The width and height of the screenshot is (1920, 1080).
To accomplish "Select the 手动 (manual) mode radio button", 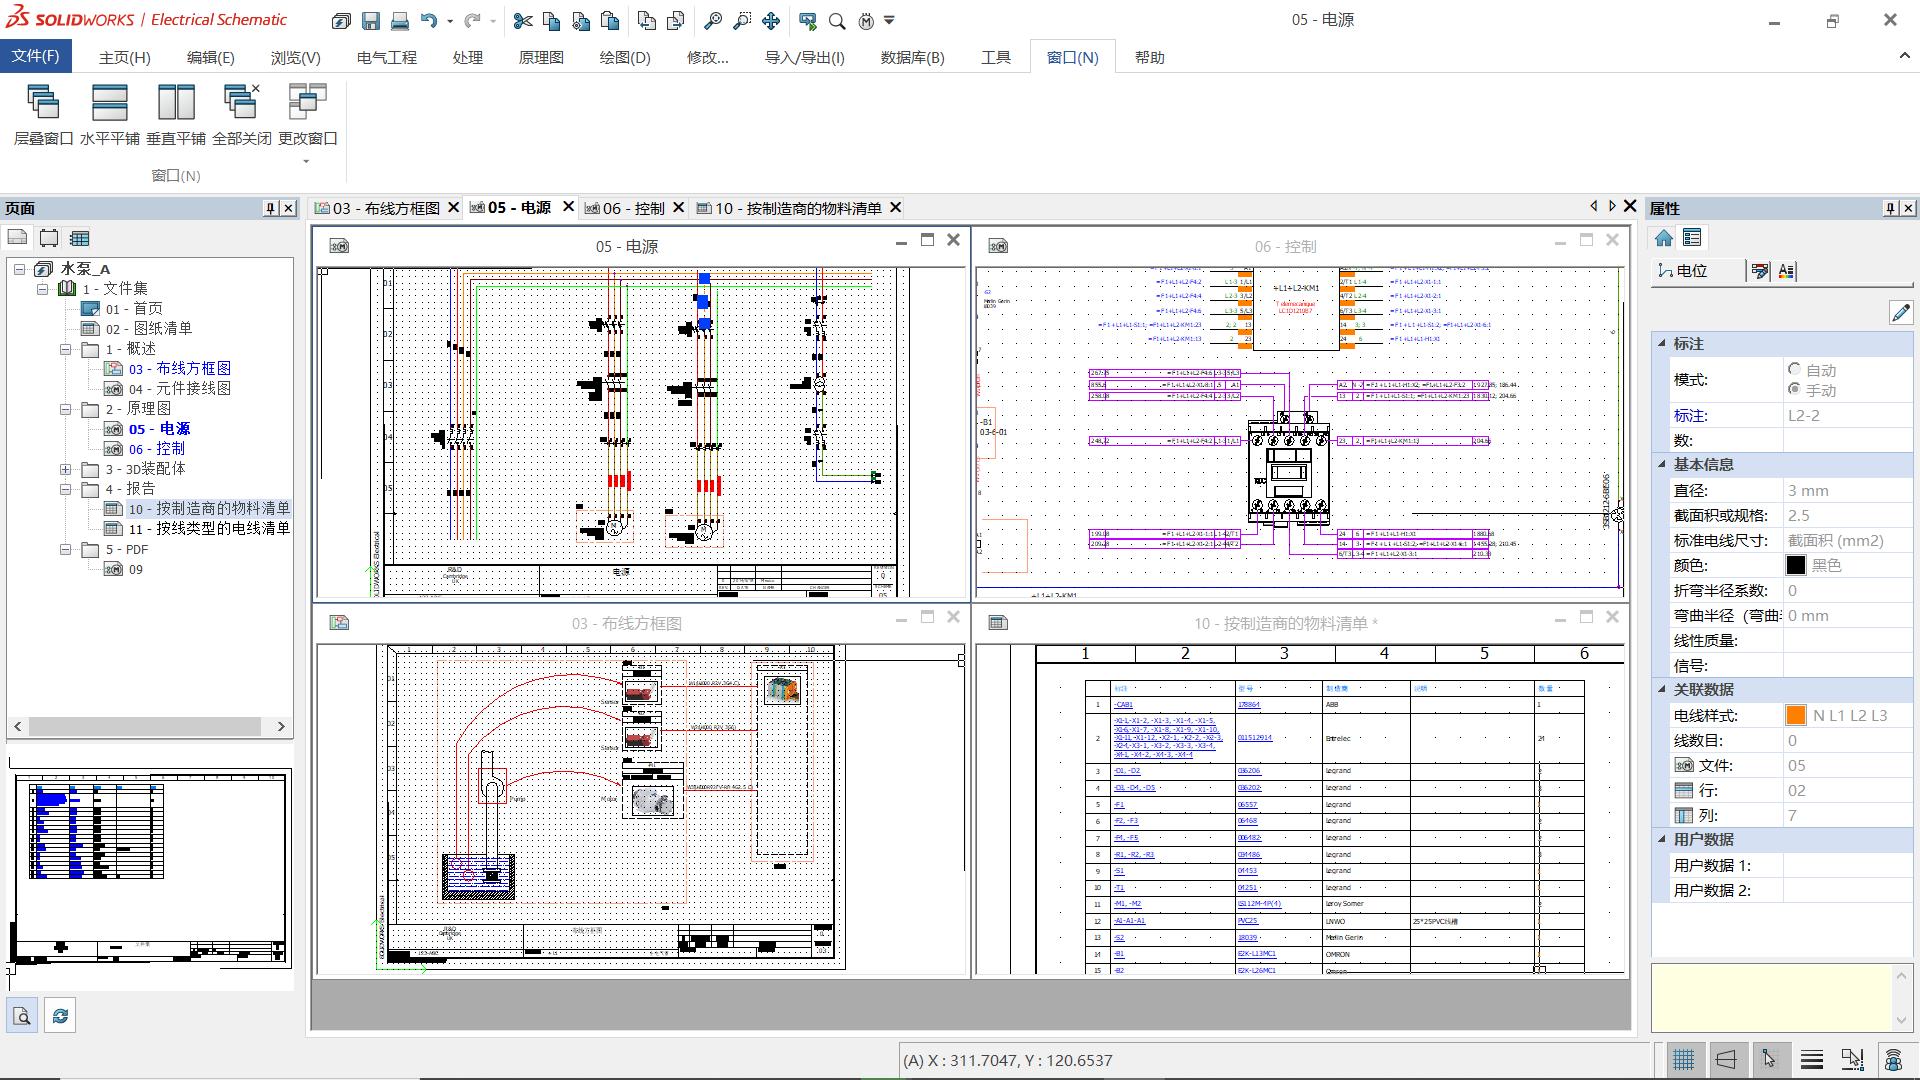I will click(x=1794, y=390).
